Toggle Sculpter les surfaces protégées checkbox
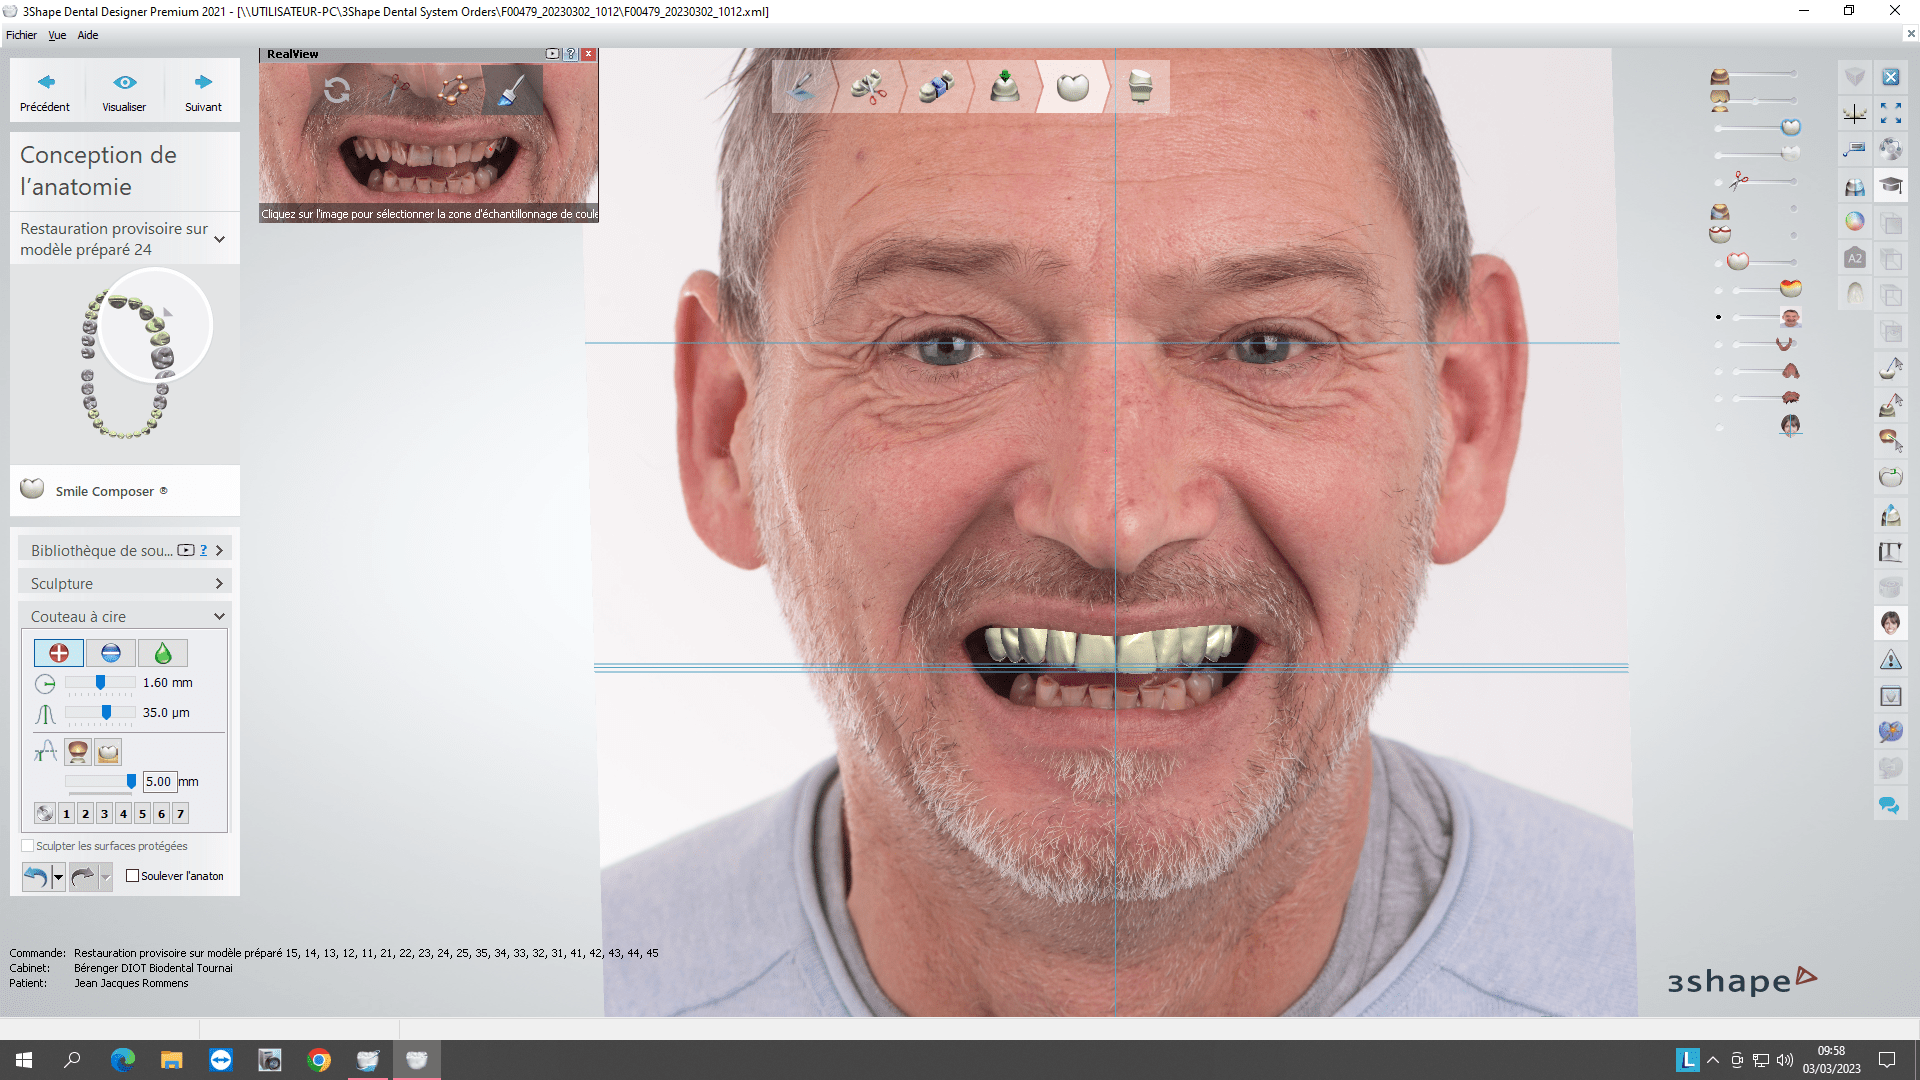Viewport: 1920px width, 1080px height. point(28,846)
